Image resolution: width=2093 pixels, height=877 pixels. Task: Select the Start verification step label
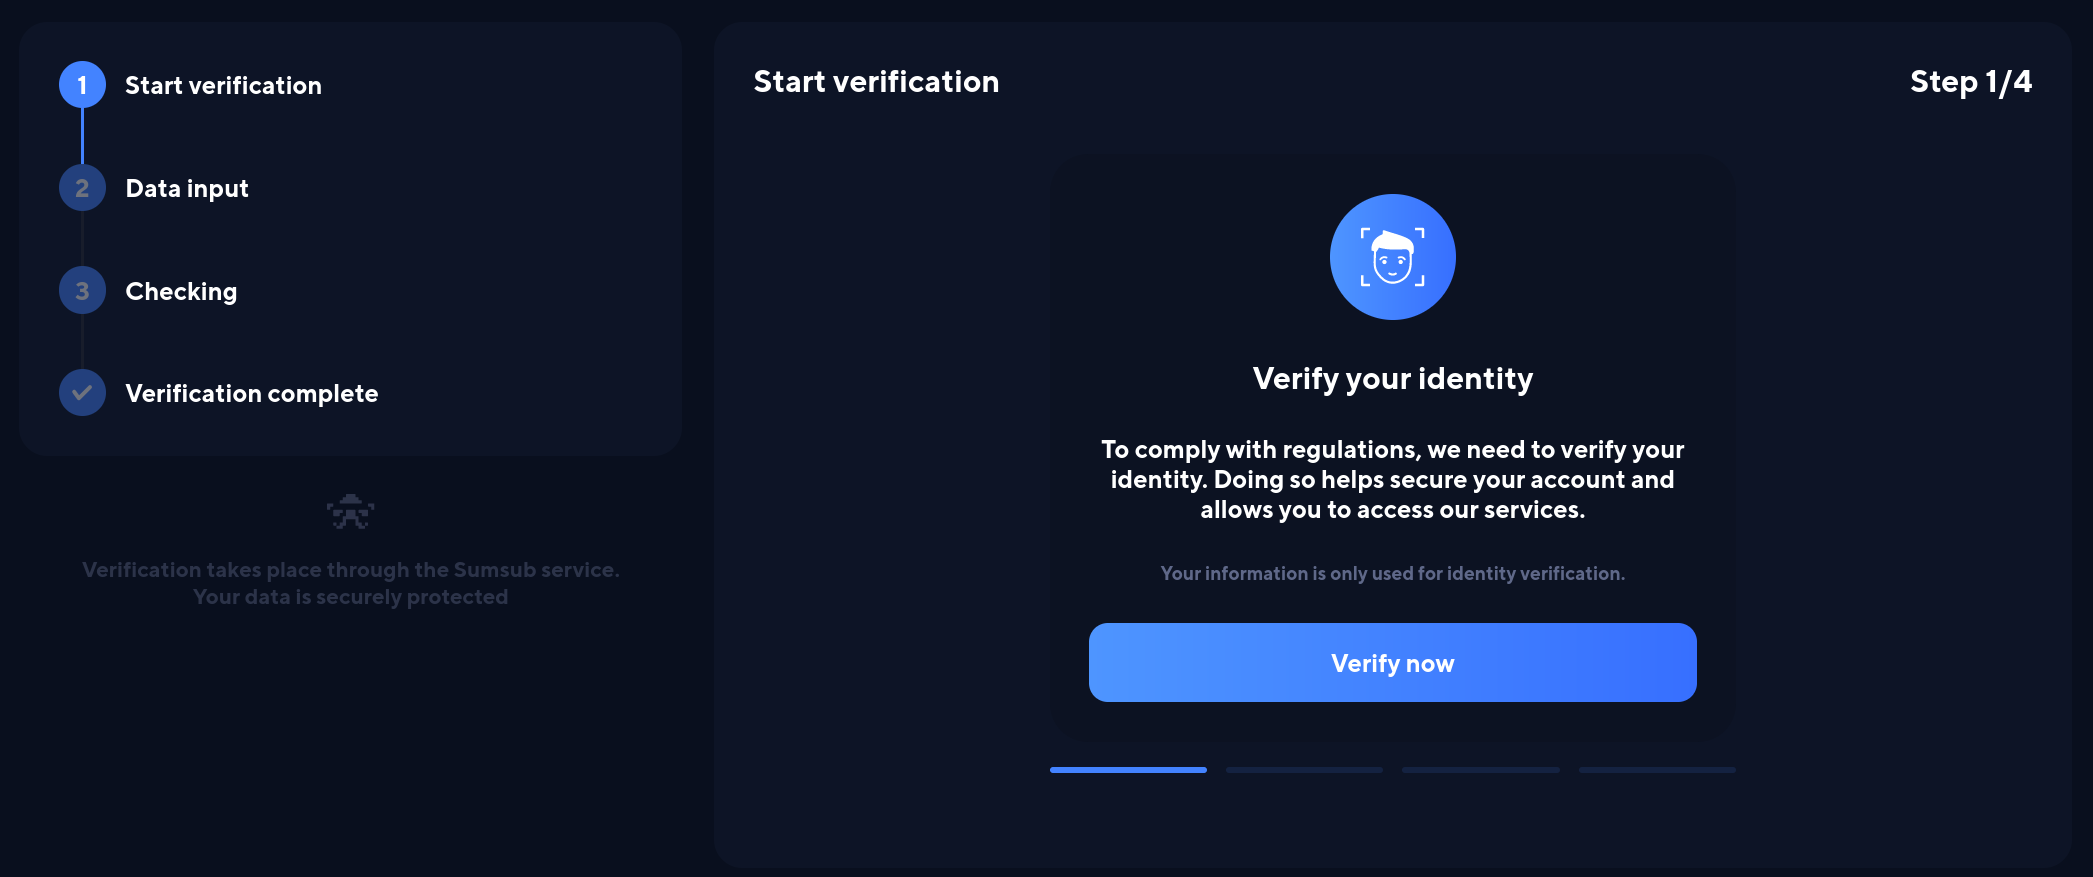pyautogui.click(x=223, y=86)
